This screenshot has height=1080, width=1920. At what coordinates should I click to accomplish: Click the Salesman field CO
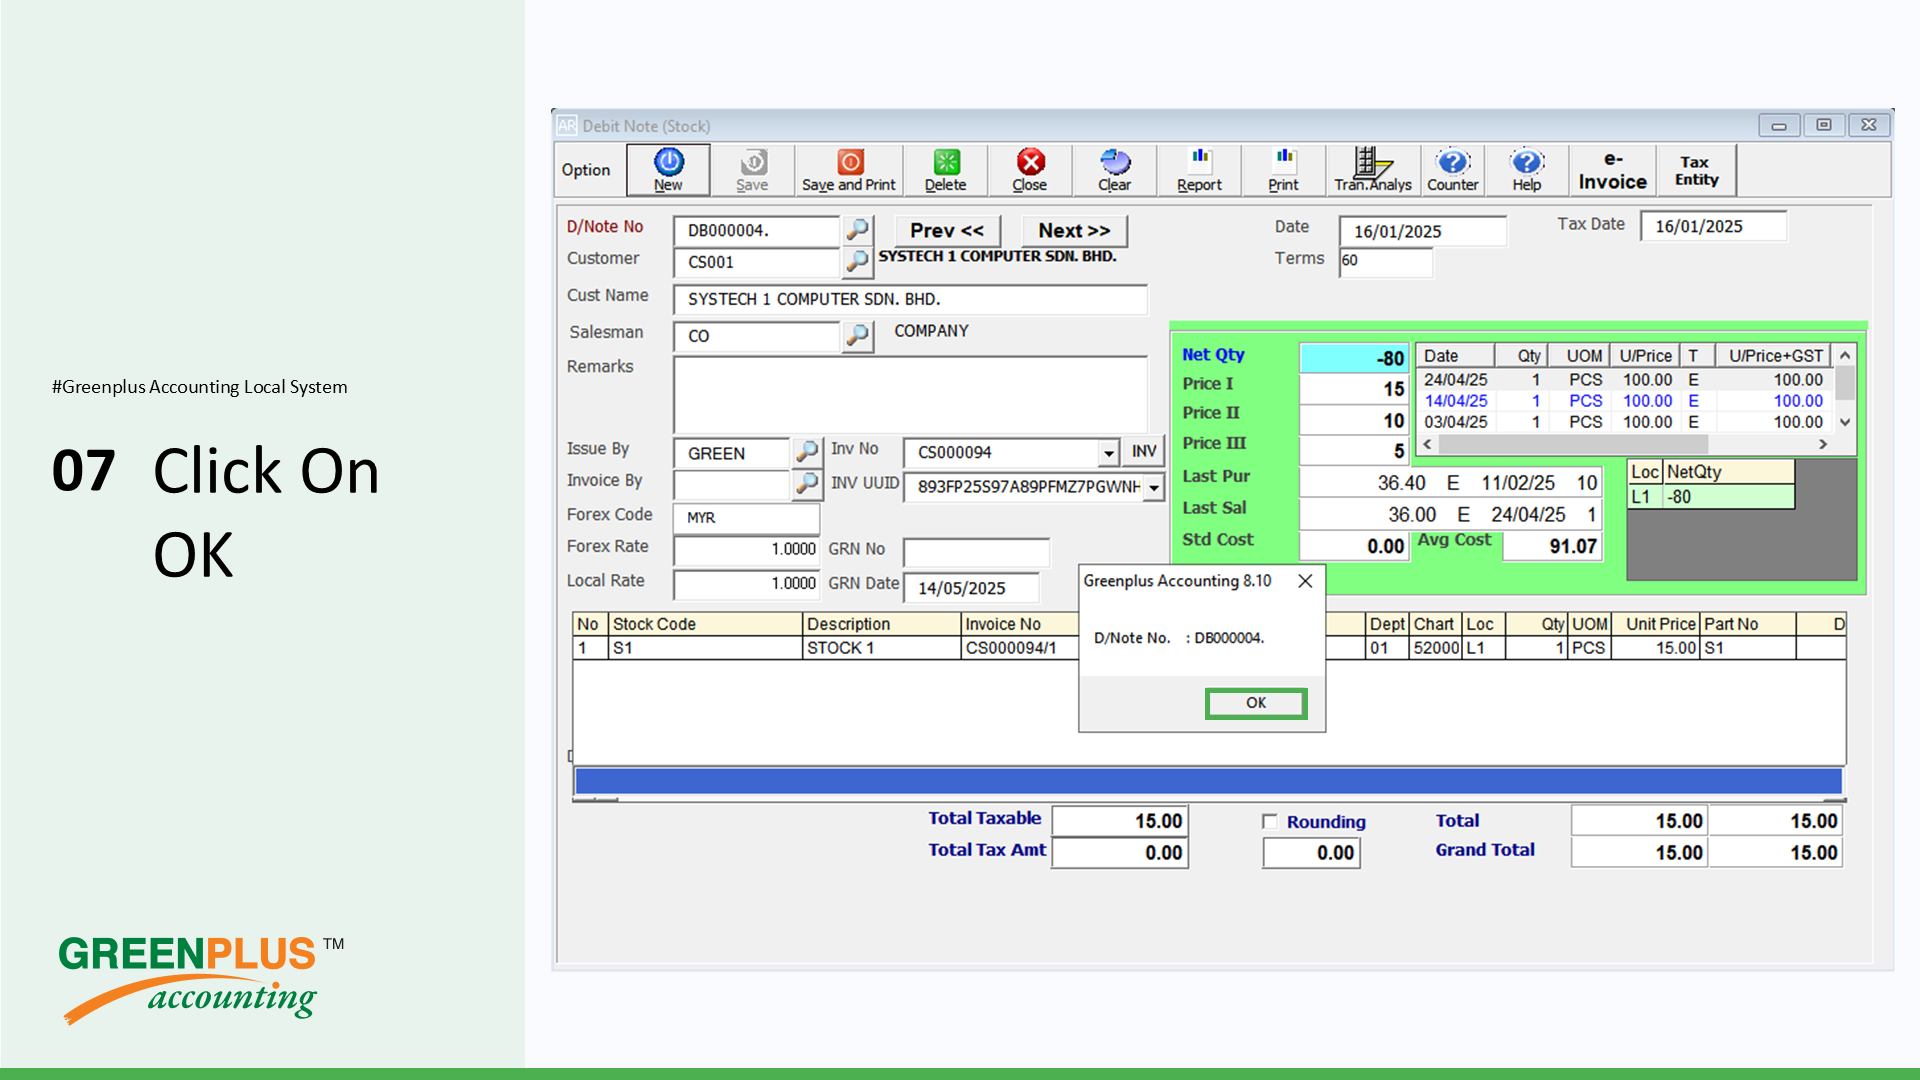(x=756, y=336)
